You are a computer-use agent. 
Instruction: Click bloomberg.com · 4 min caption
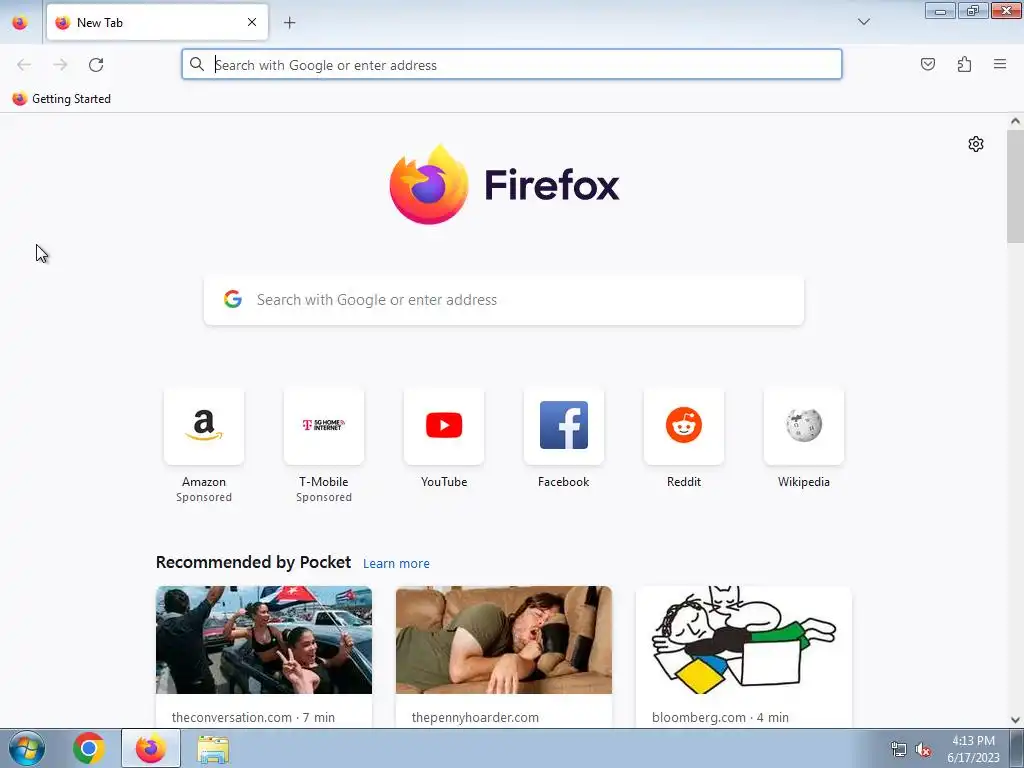click(x=720, y=717)
